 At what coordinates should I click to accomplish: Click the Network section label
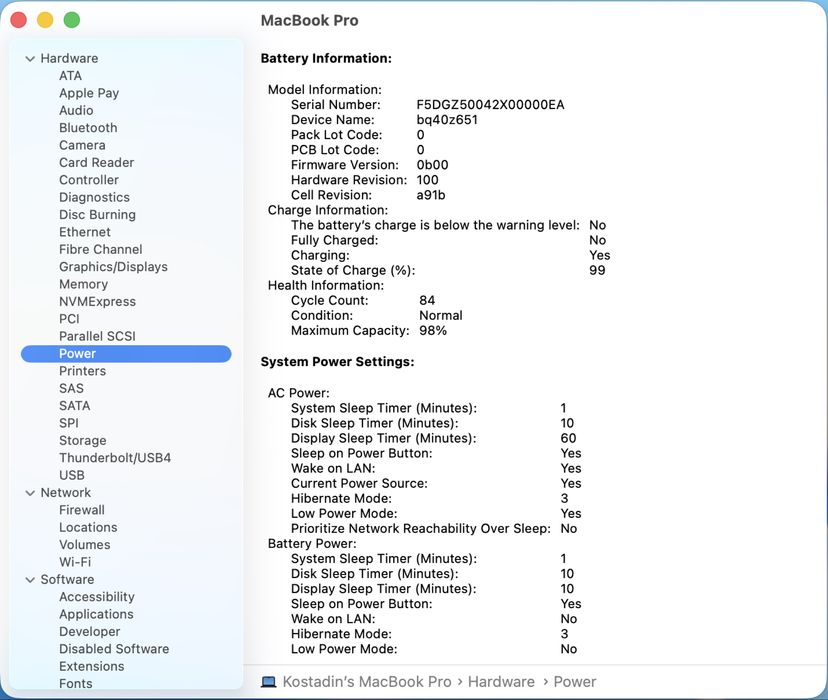(65, 493)
